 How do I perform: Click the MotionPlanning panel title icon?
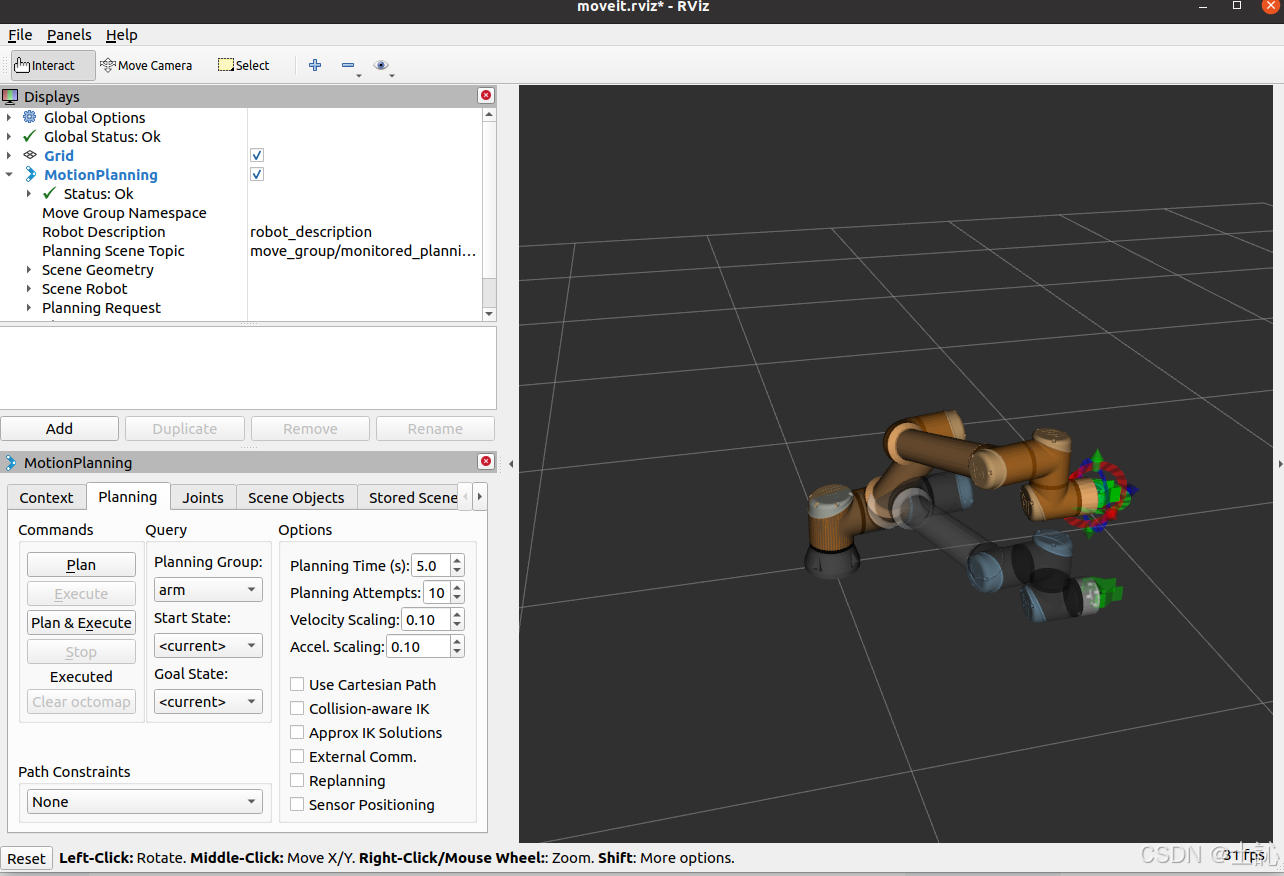(11, 462)
